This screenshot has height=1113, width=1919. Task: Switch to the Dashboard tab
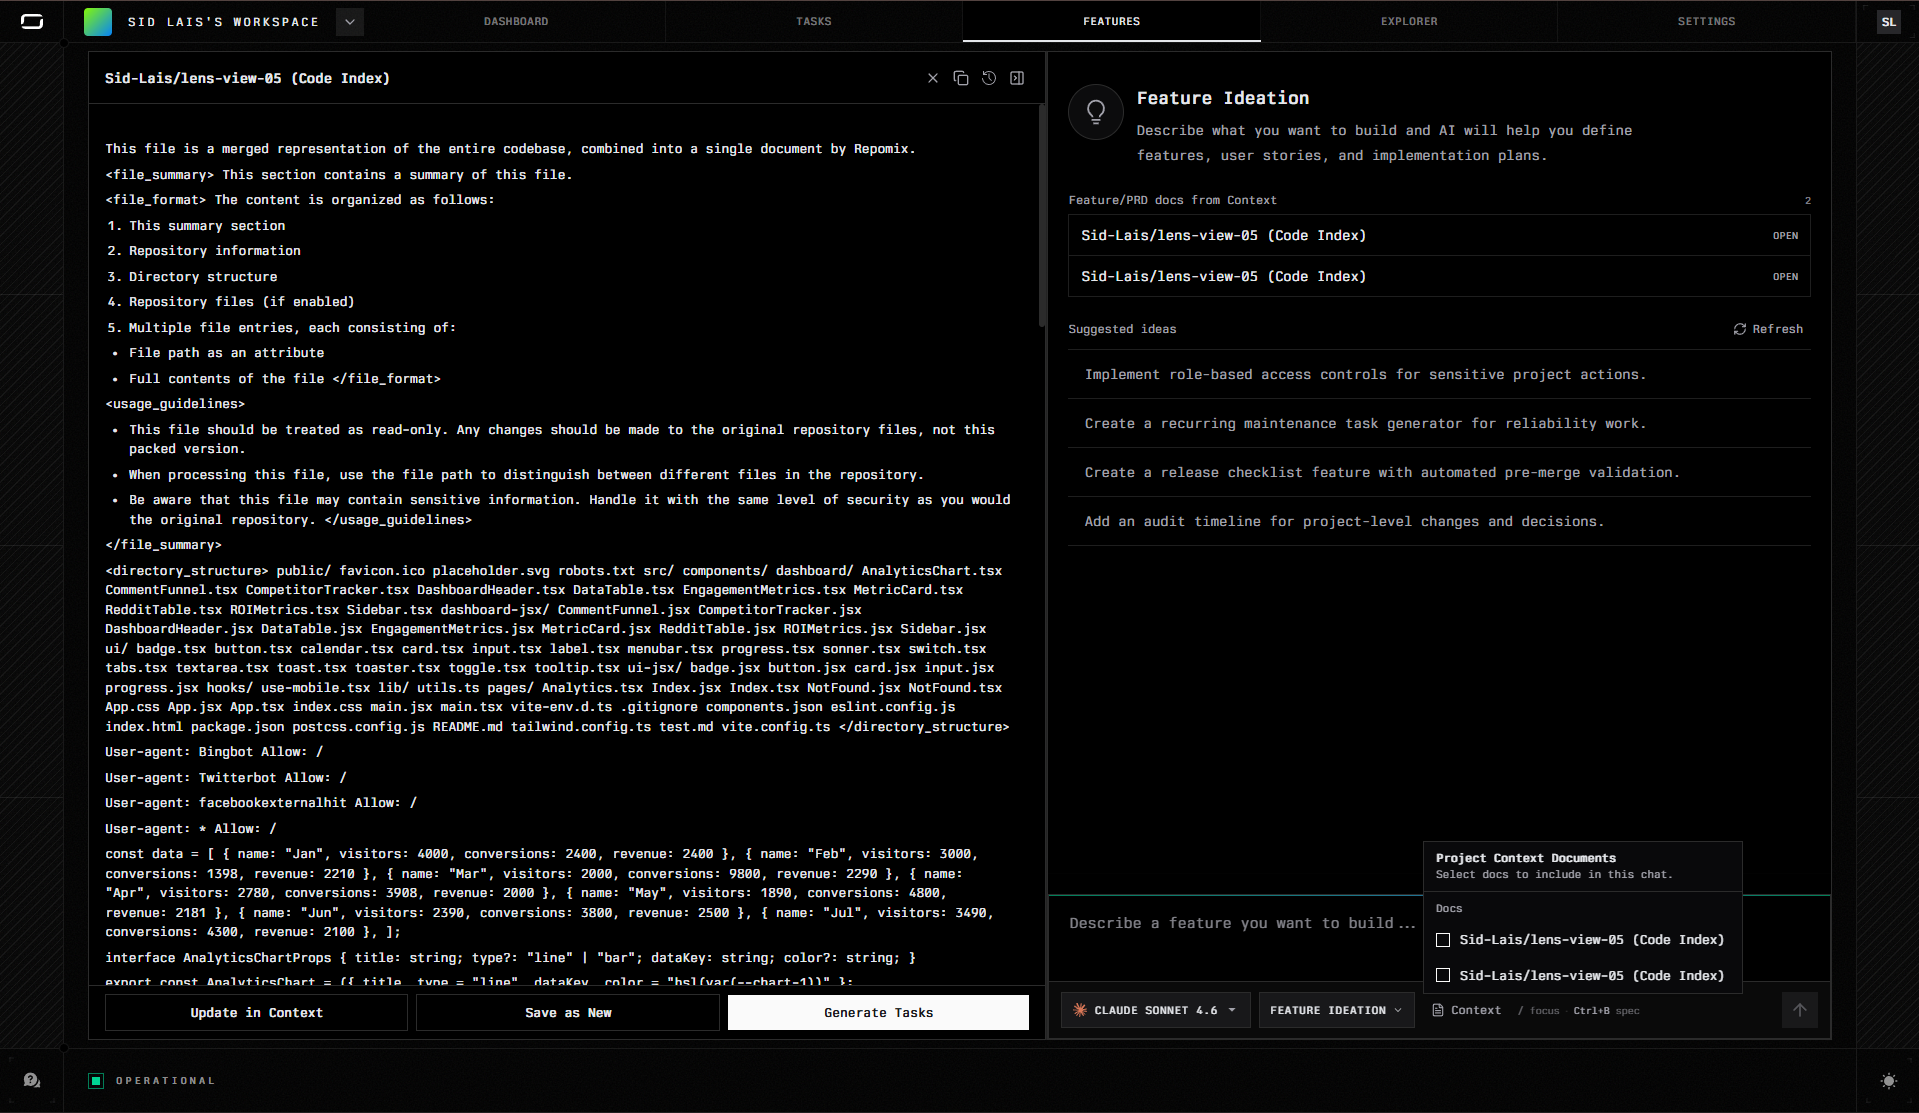pos(516,21)
